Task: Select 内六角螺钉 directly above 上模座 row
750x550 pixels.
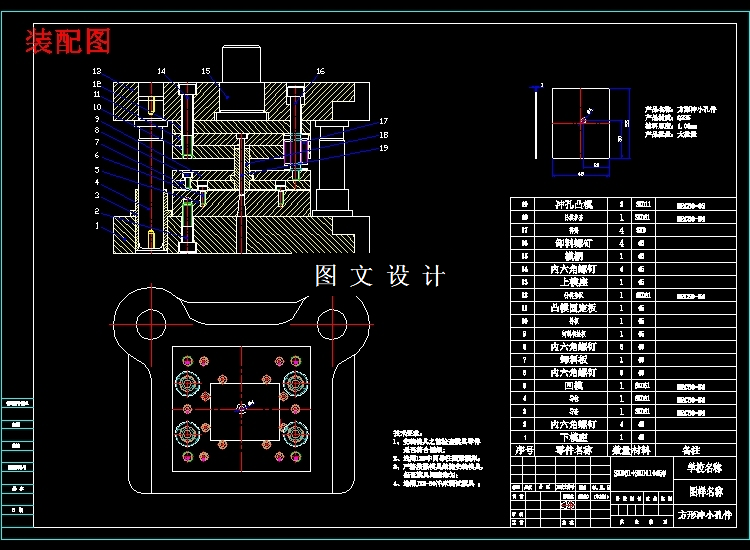Action: click(x=574, y=269)
